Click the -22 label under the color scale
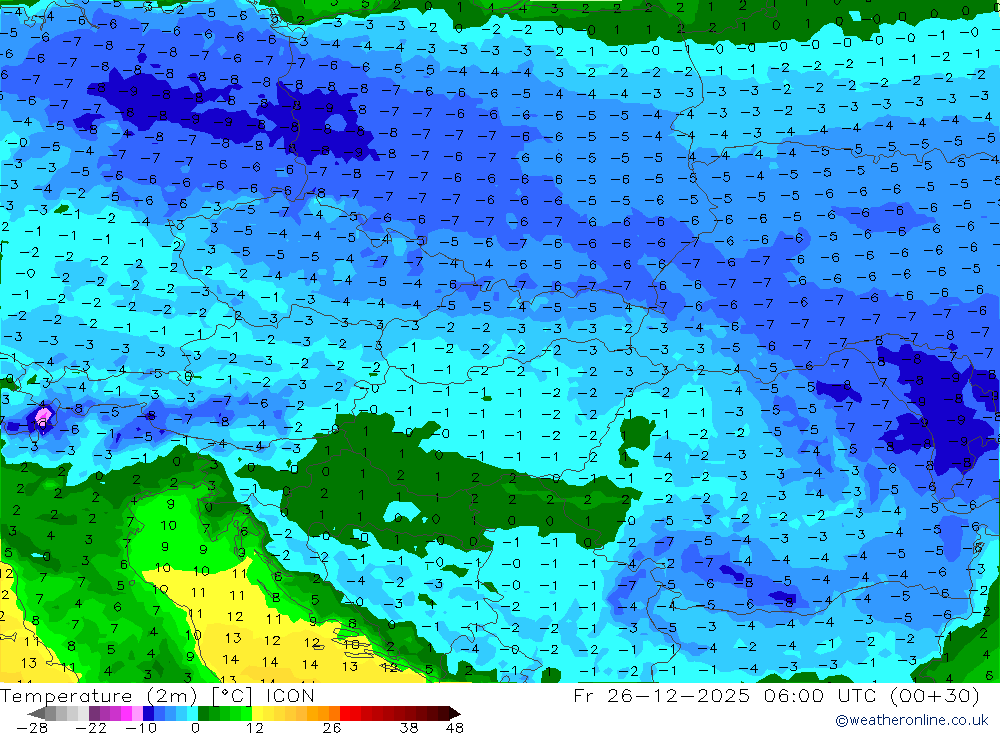 click(91, 728)
